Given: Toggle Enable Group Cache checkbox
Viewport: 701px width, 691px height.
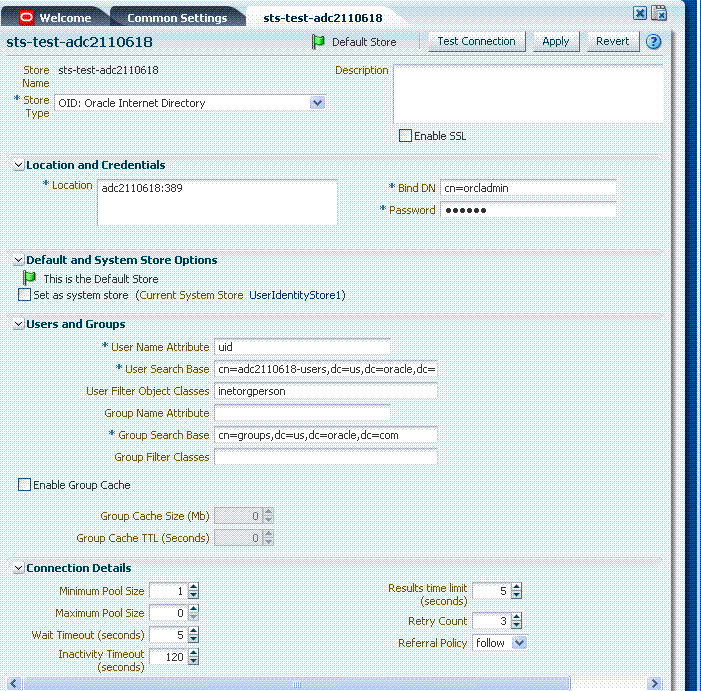Looking at the screenshot, I should (24, 485).
